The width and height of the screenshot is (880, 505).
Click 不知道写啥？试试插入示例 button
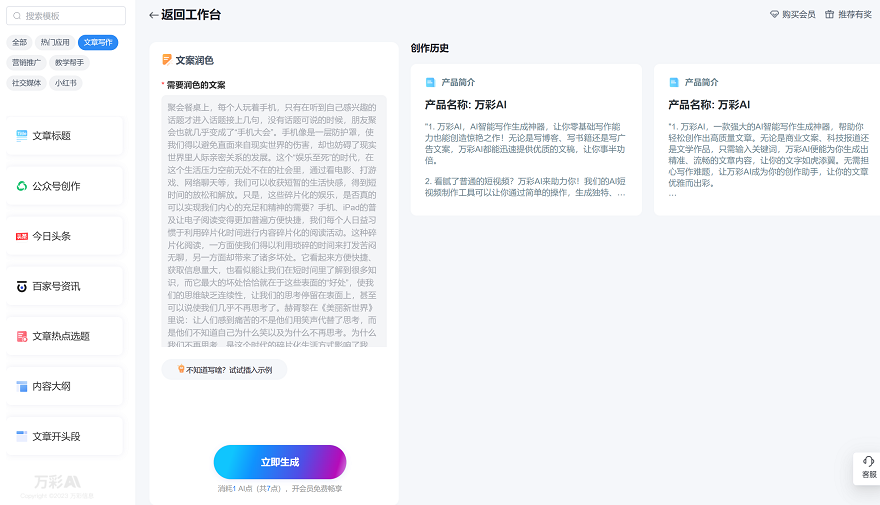point(224,370)
